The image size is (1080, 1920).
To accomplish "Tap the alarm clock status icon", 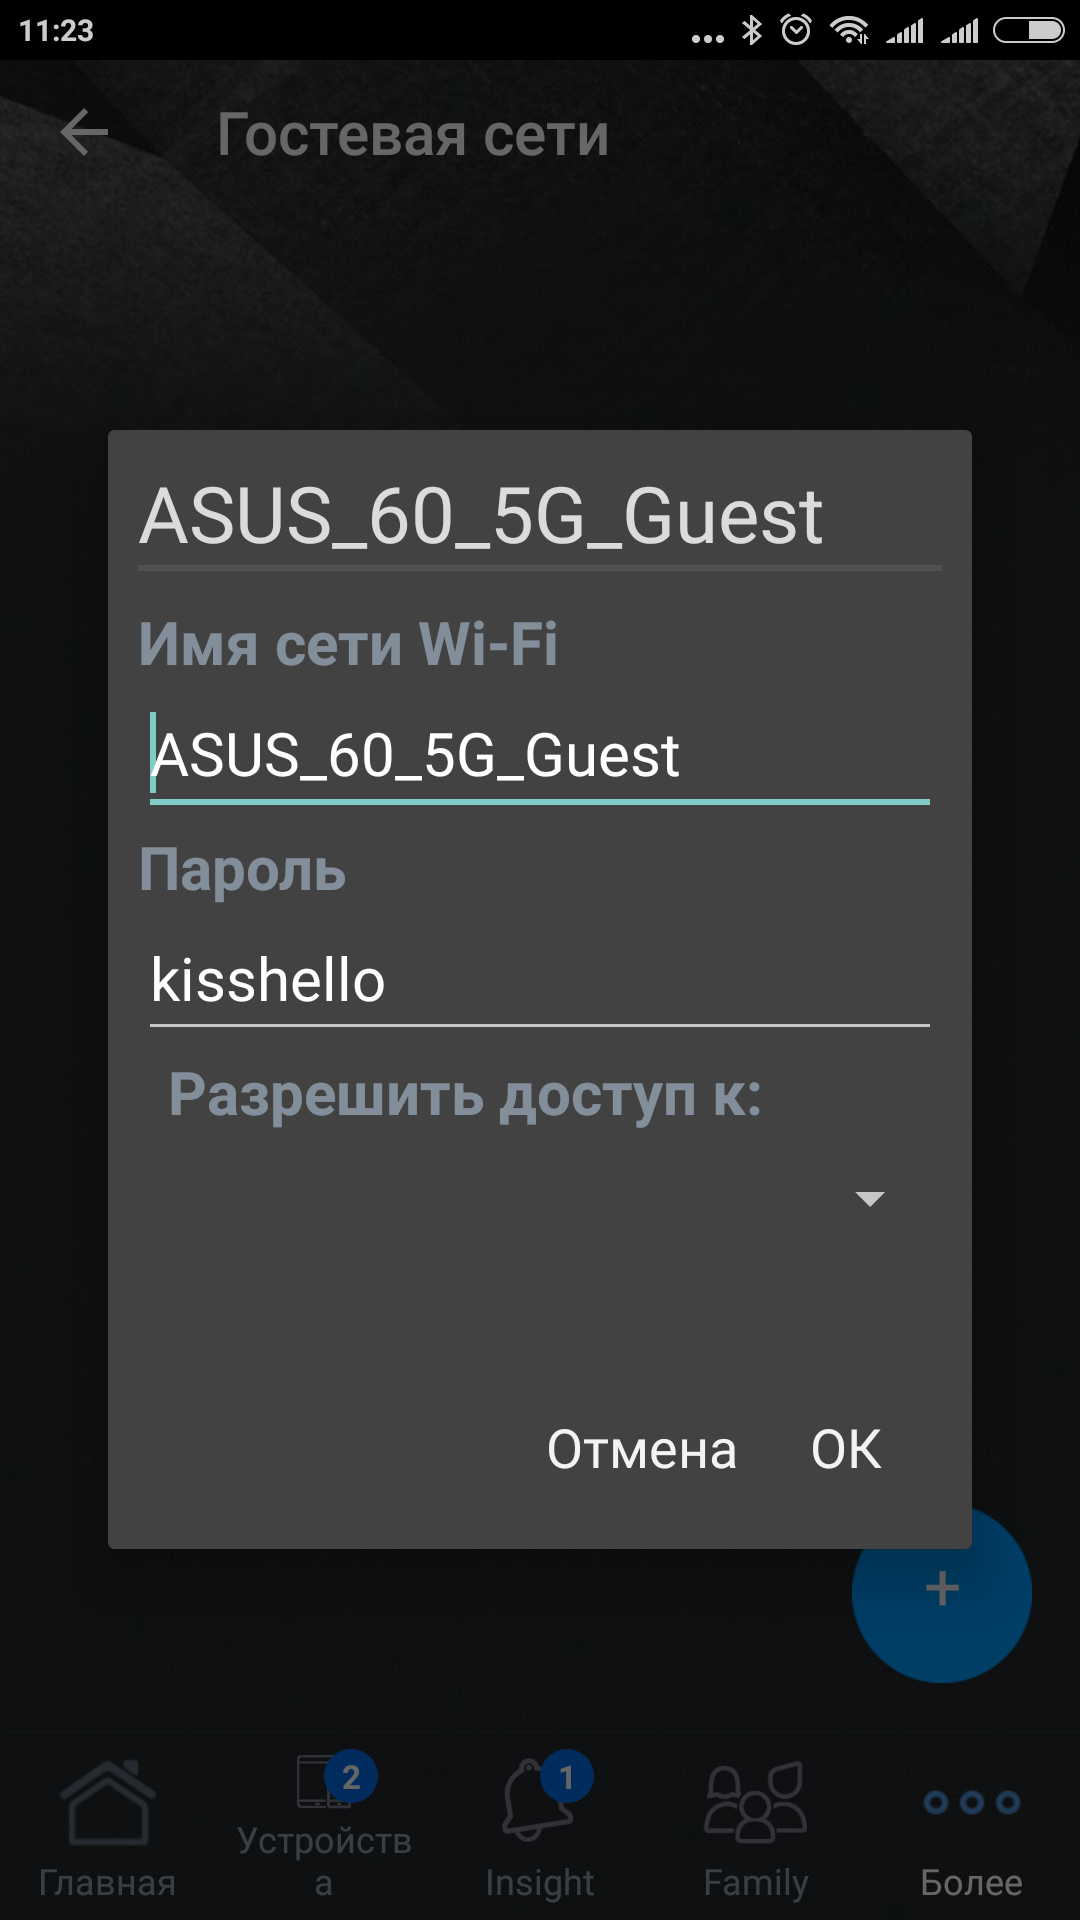I will [x=796, y=31].
